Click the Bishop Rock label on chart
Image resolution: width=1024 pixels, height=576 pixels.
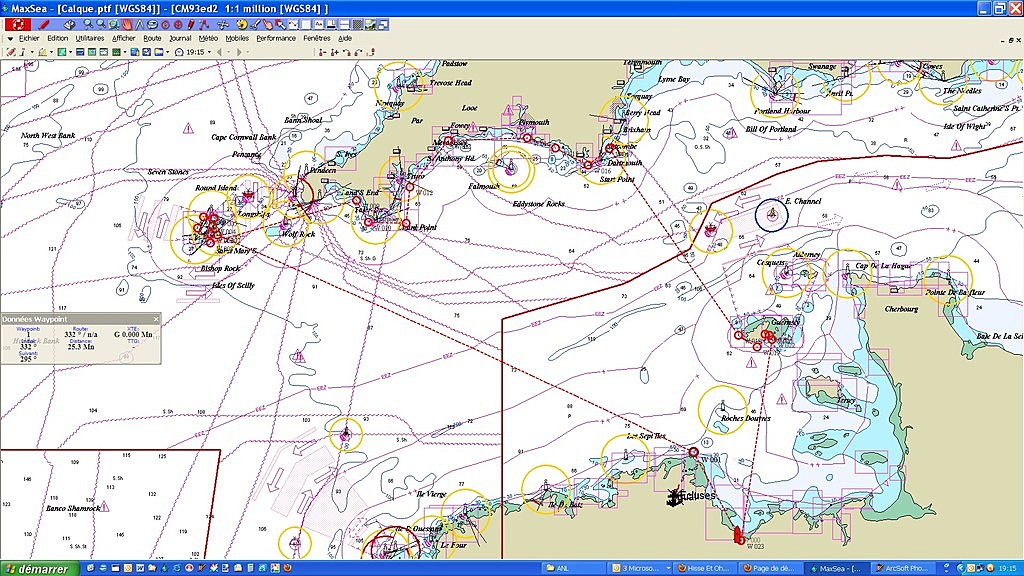click(220, 268)
